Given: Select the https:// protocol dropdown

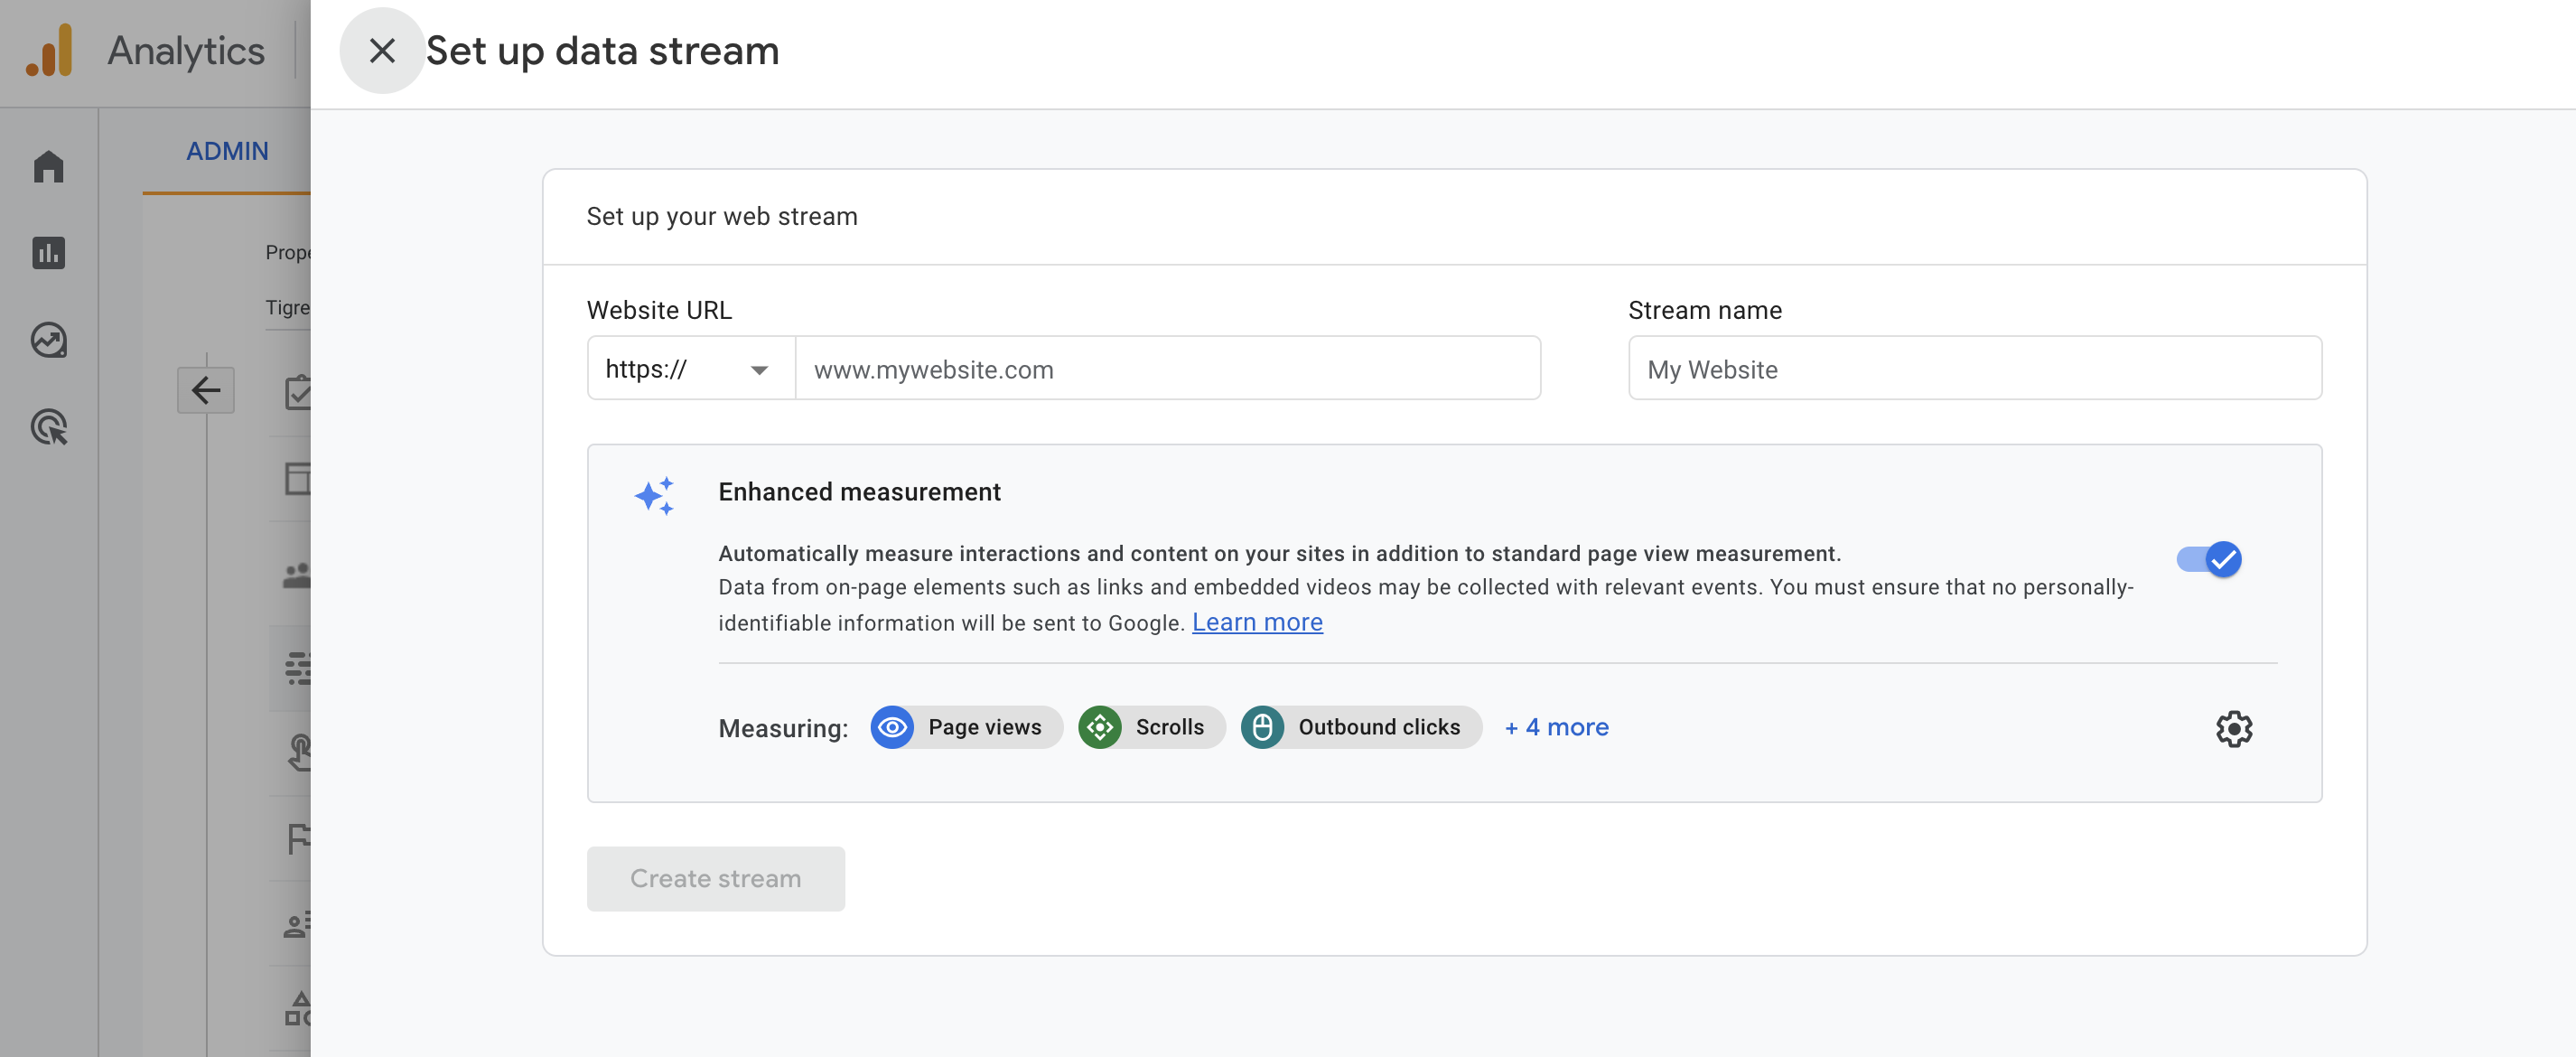Looking at the screenshot, I should [688, 367].
